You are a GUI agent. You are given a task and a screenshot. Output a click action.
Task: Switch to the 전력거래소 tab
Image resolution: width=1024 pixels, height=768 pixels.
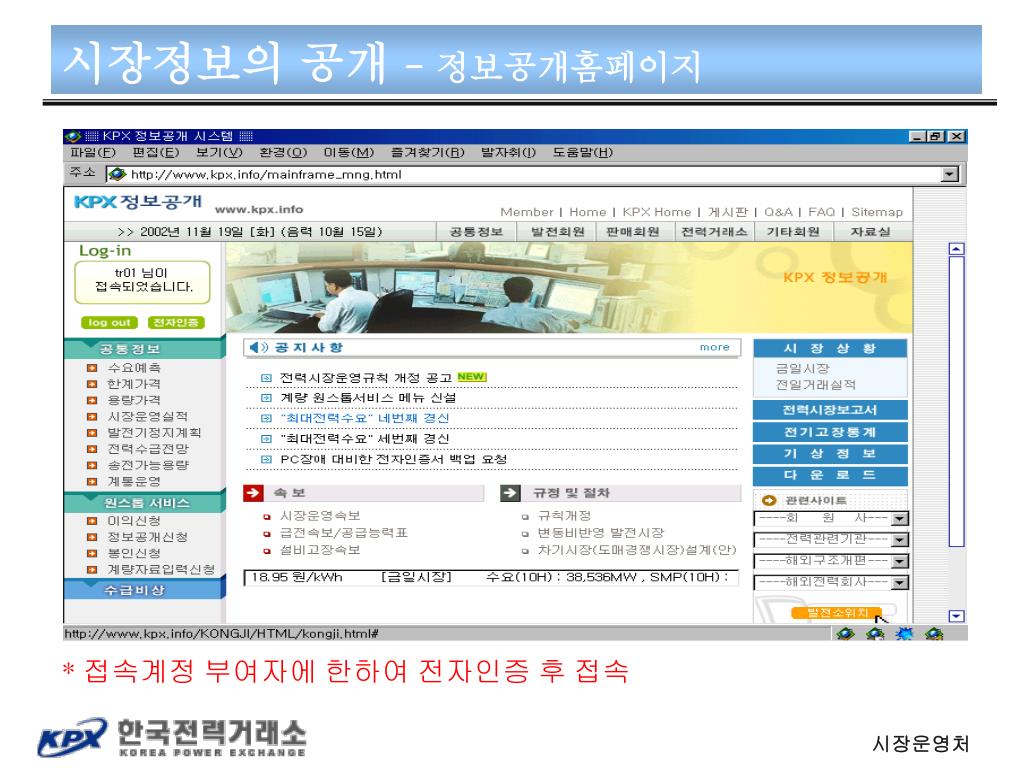point(714,232)
